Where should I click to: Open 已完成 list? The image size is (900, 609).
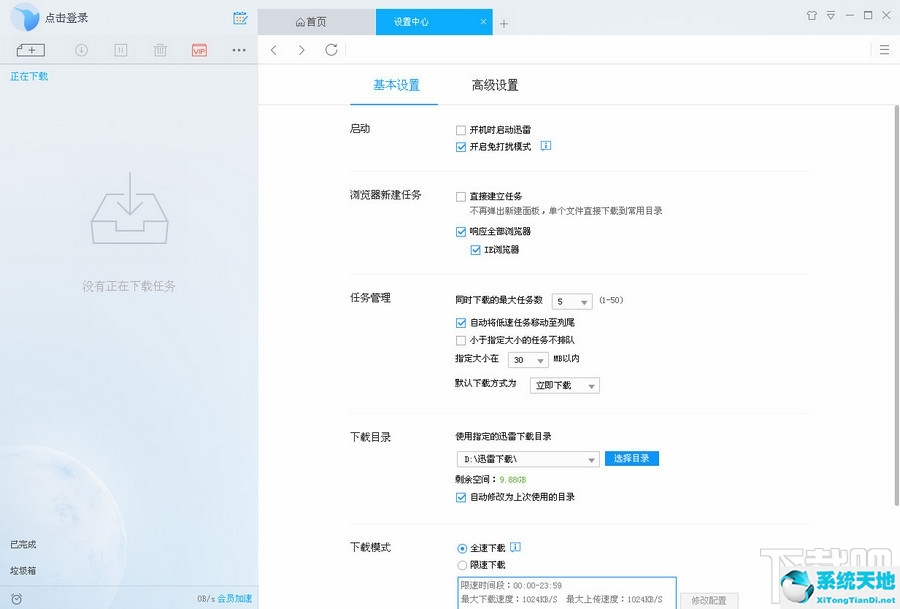23,544
